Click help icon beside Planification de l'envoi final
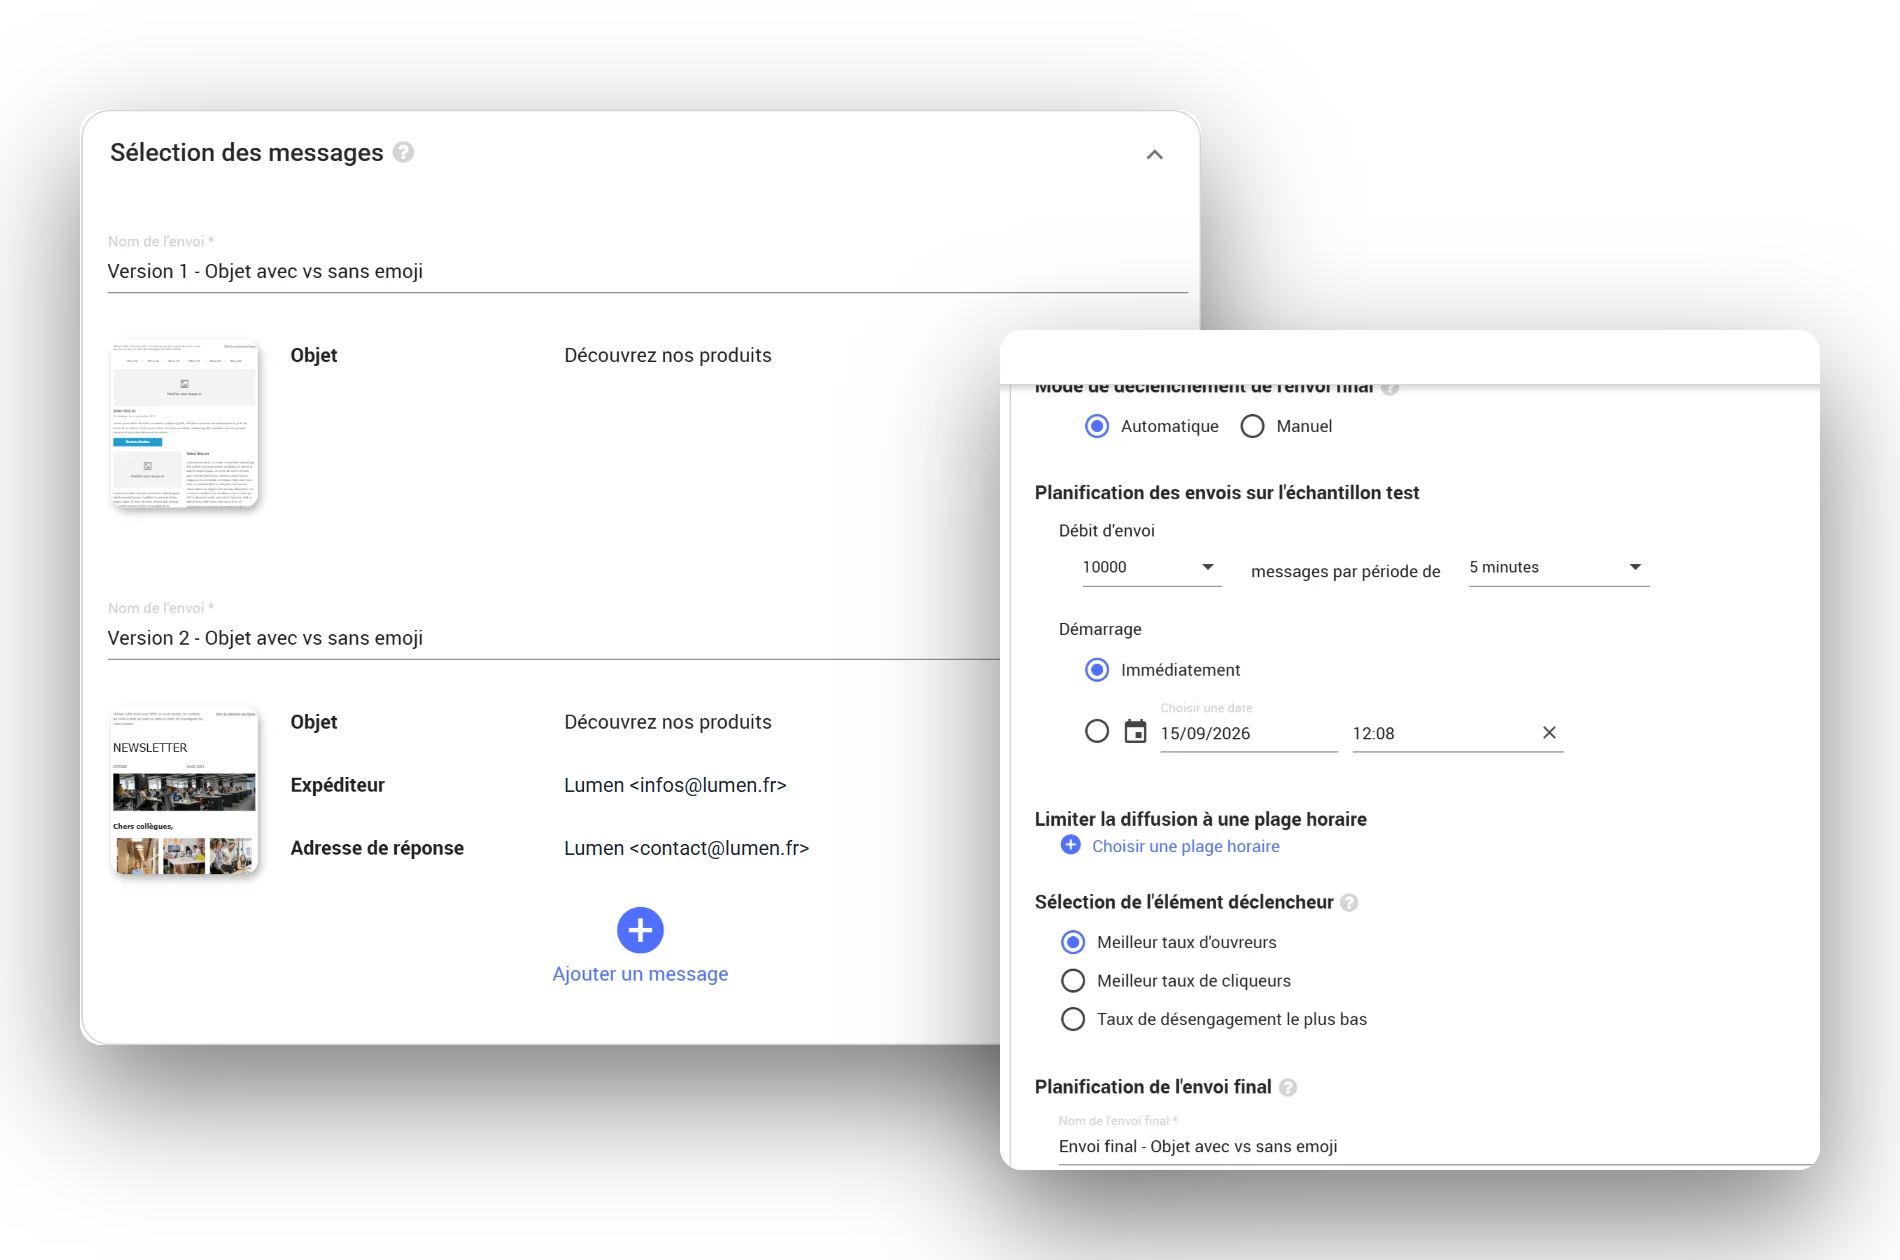This screenshot has height=1260, width=1900. click(1288, 1088)
